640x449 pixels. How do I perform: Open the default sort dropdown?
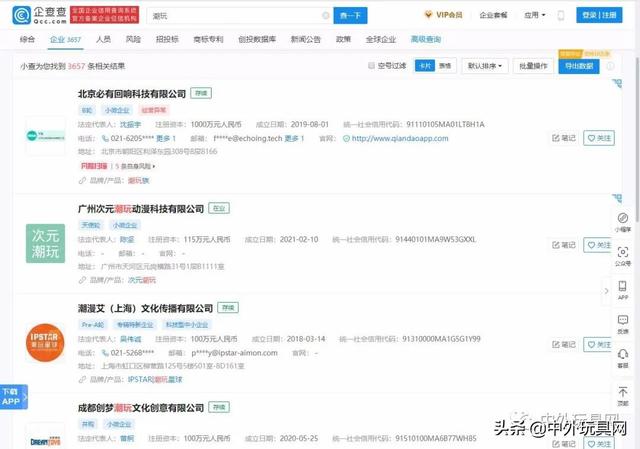(x=484, y=66)
